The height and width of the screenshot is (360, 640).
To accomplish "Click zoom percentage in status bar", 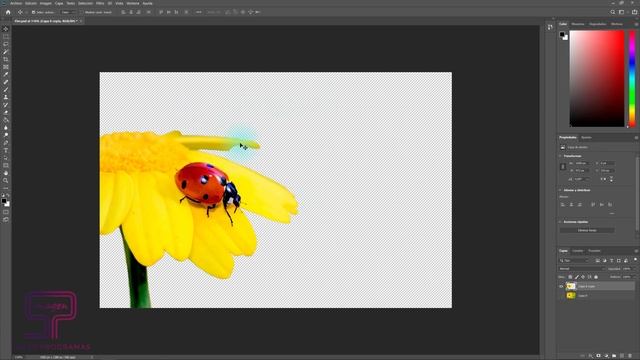I will pyautogui.click(x=19, y=357).
